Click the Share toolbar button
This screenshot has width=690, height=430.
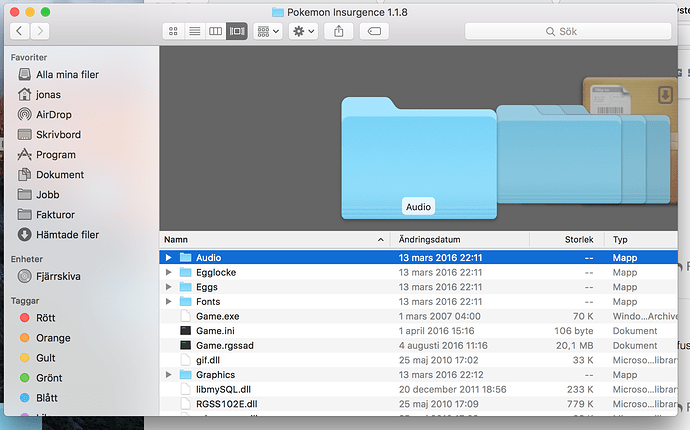tap(338, 31)
